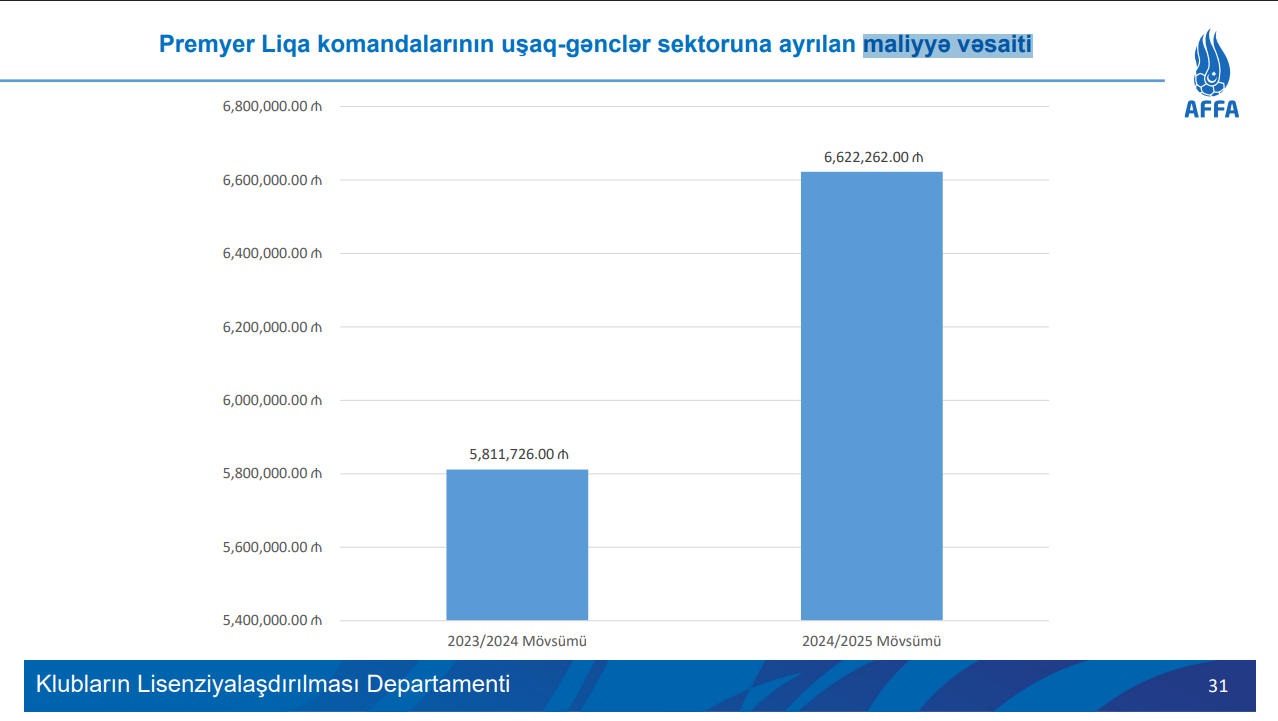
Task: Click slide page number 31
Action: pyautogui.click(x=1217, y=686)
